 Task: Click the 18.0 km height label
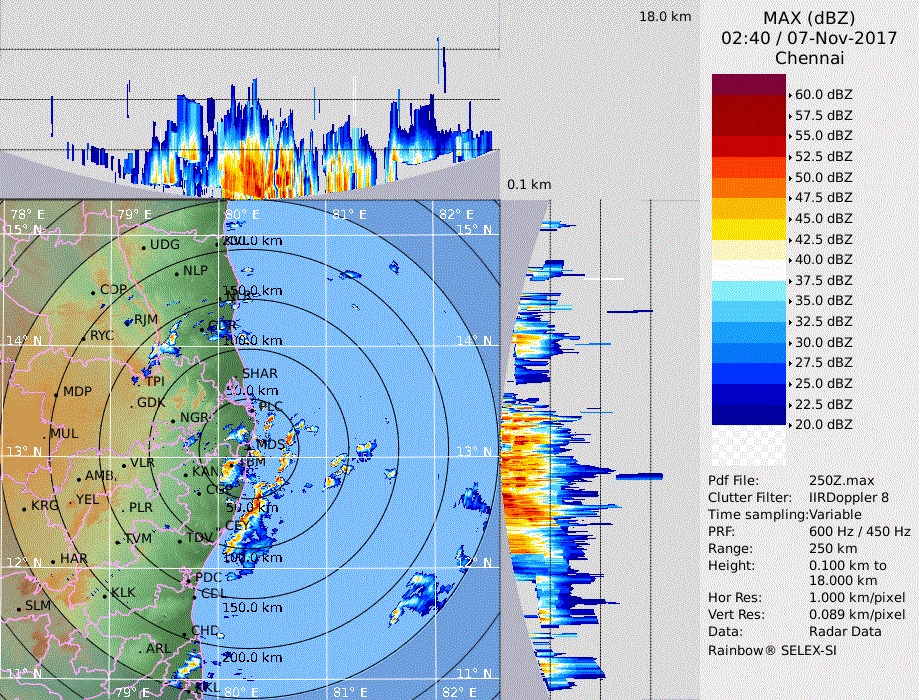(x=665, y=16)
